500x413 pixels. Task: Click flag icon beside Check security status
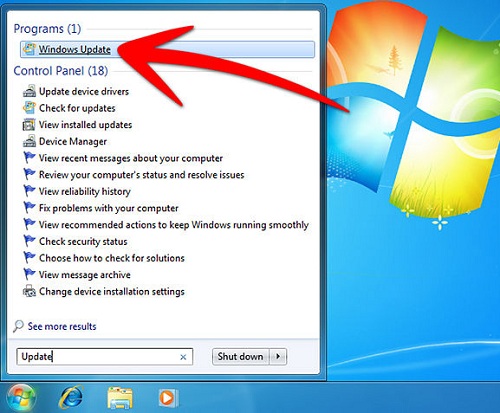tap(29, 240)
